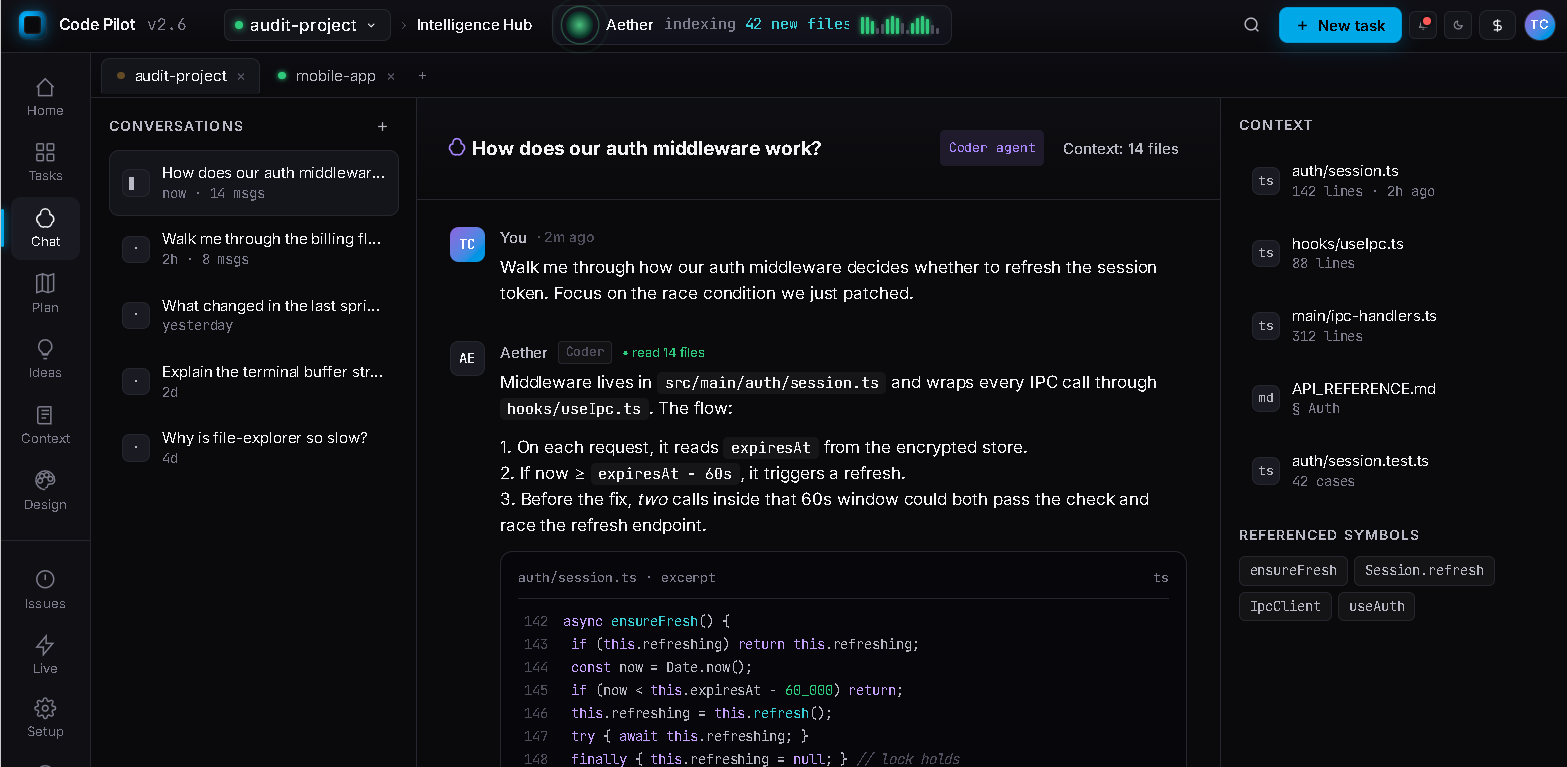Select Chat in sidebar
Screen dimensions: 1567x767
(x=45, y=228)
